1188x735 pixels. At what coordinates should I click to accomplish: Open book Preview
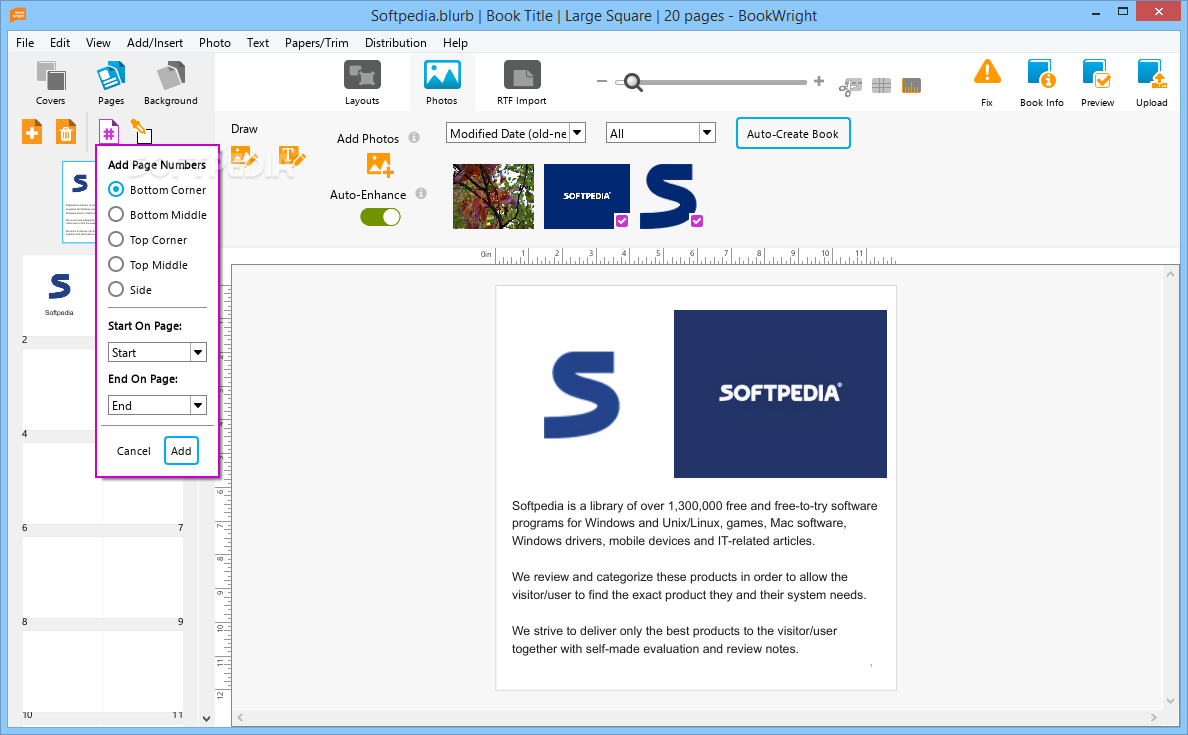pos(1097,83)
